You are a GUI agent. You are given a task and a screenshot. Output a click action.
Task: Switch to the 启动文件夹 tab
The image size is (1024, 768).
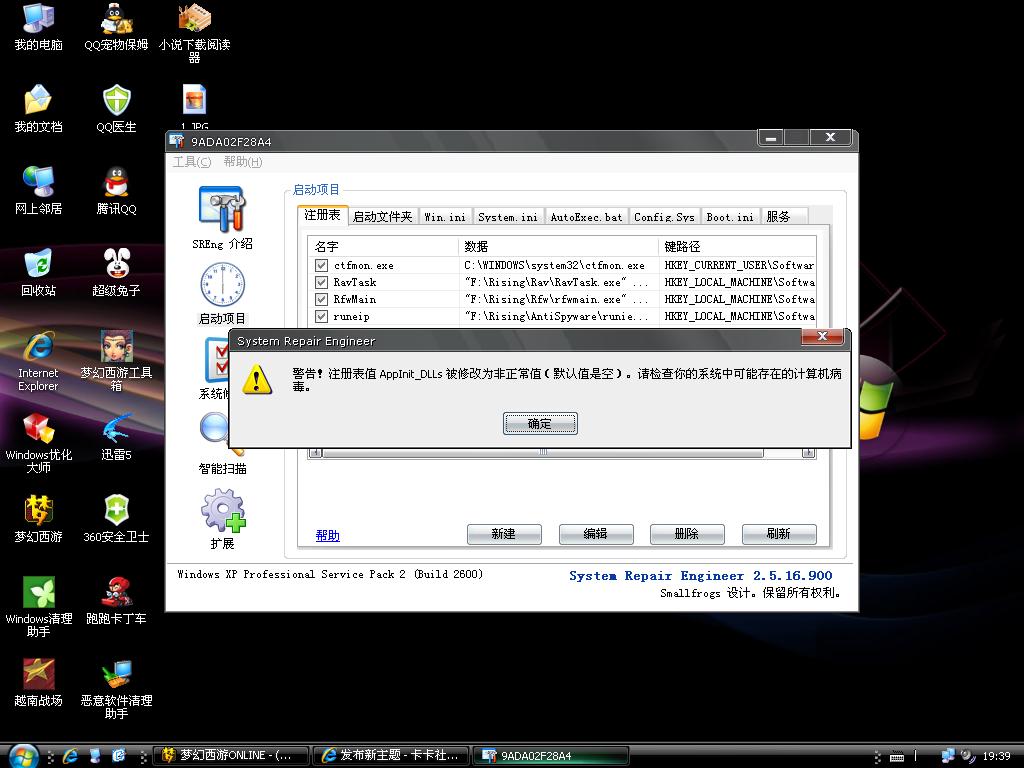[383, 217]
